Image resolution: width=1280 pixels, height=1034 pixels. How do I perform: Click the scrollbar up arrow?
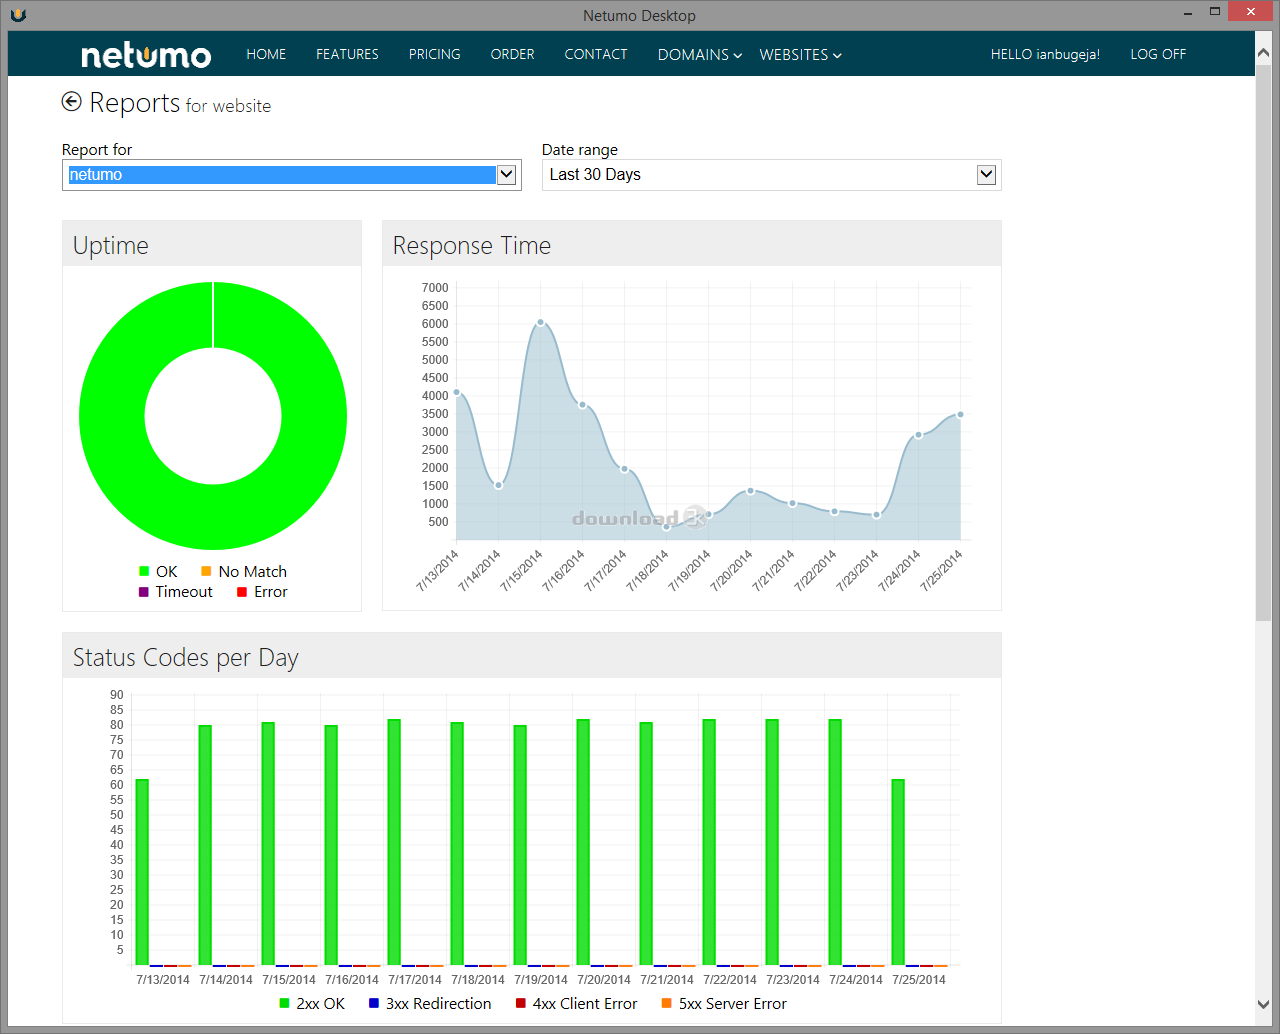[1263, 53]
